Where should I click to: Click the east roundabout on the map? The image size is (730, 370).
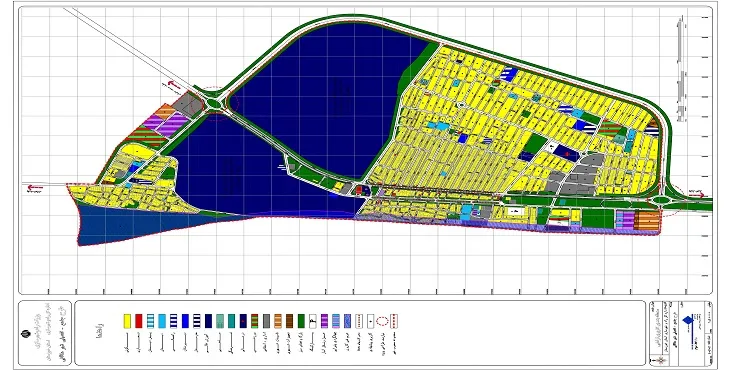pyautogui.click(x=661, y=201)
